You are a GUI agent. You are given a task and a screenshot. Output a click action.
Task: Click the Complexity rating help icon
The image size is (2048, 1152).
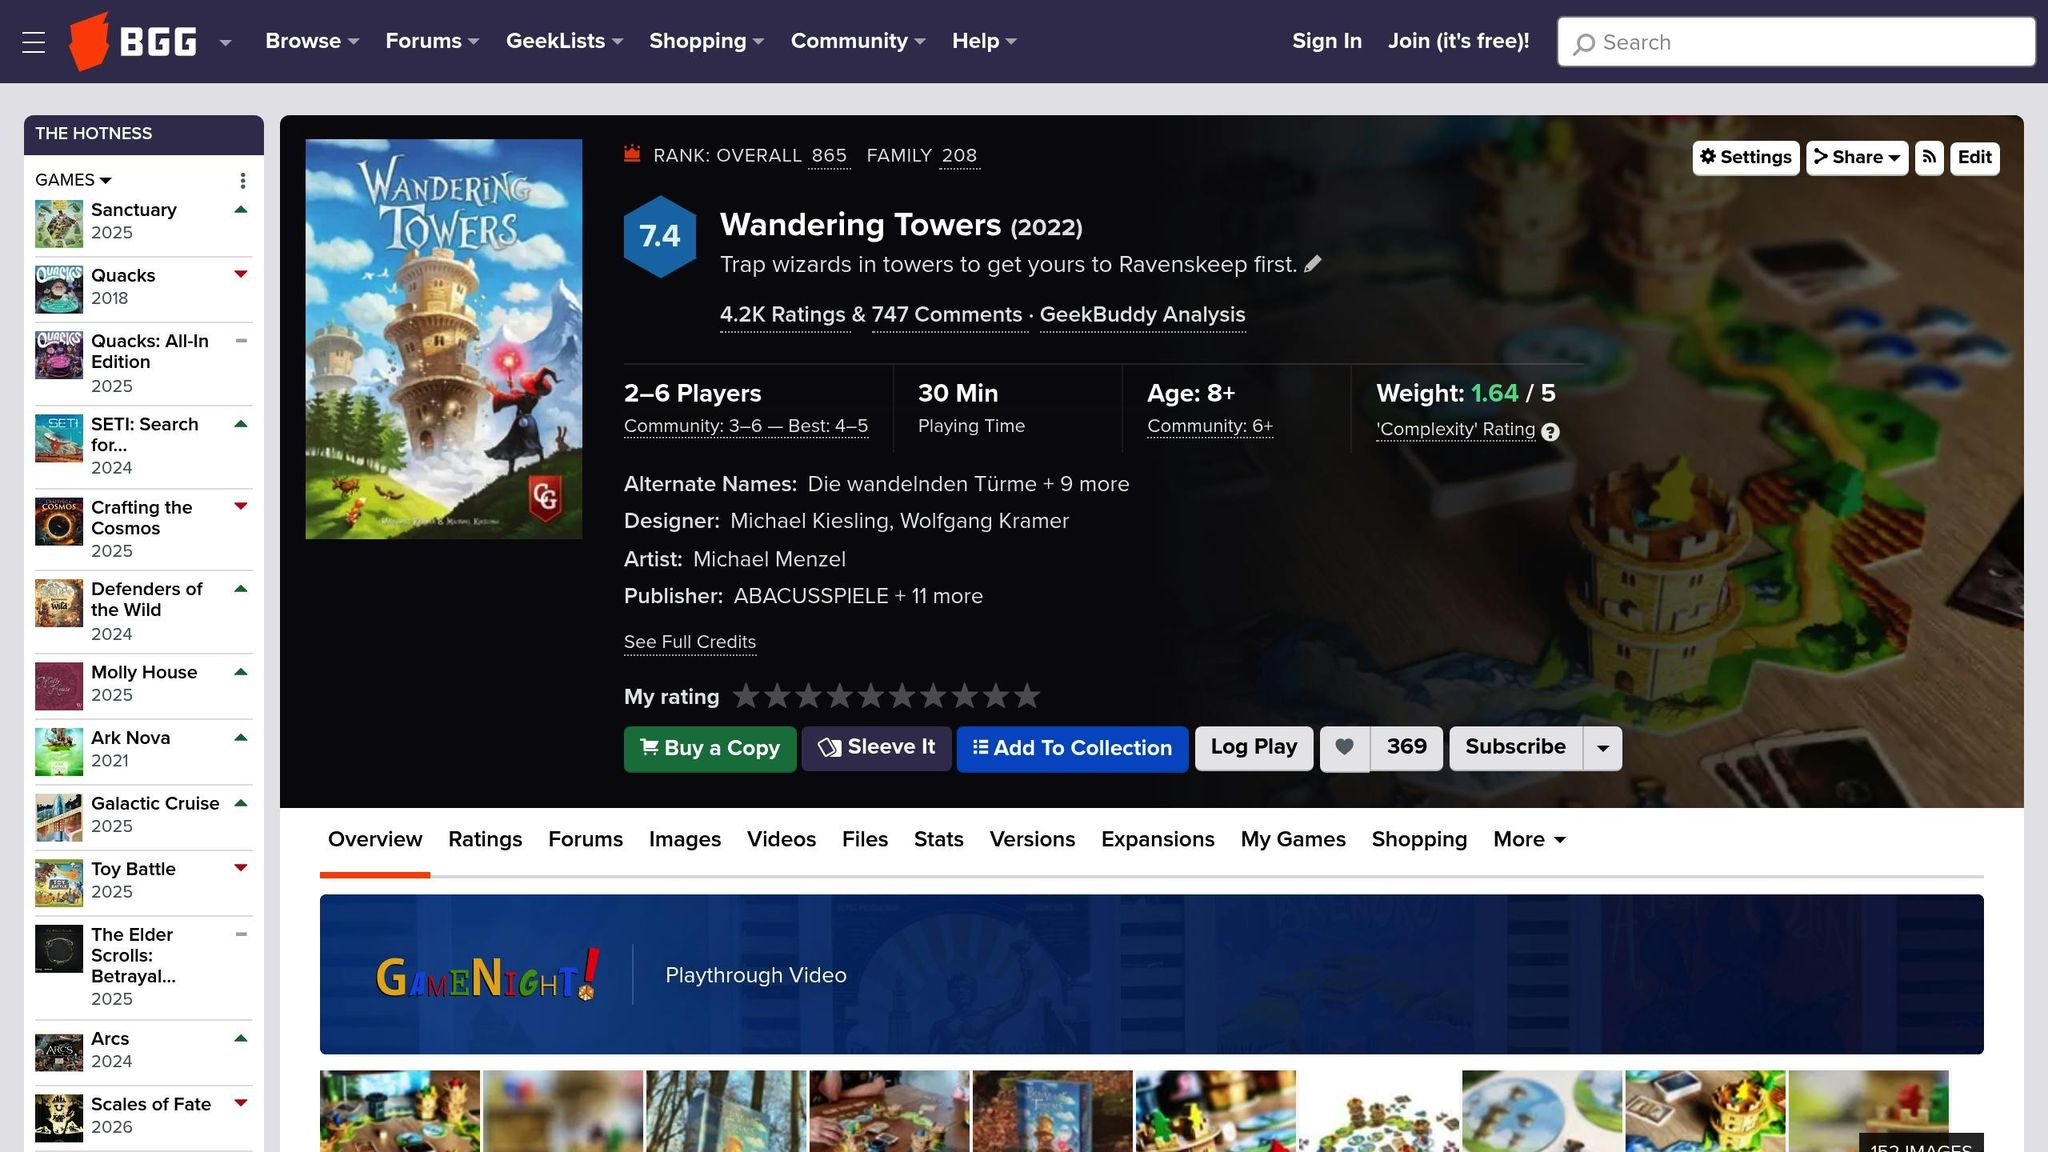tap(1550, 432)
